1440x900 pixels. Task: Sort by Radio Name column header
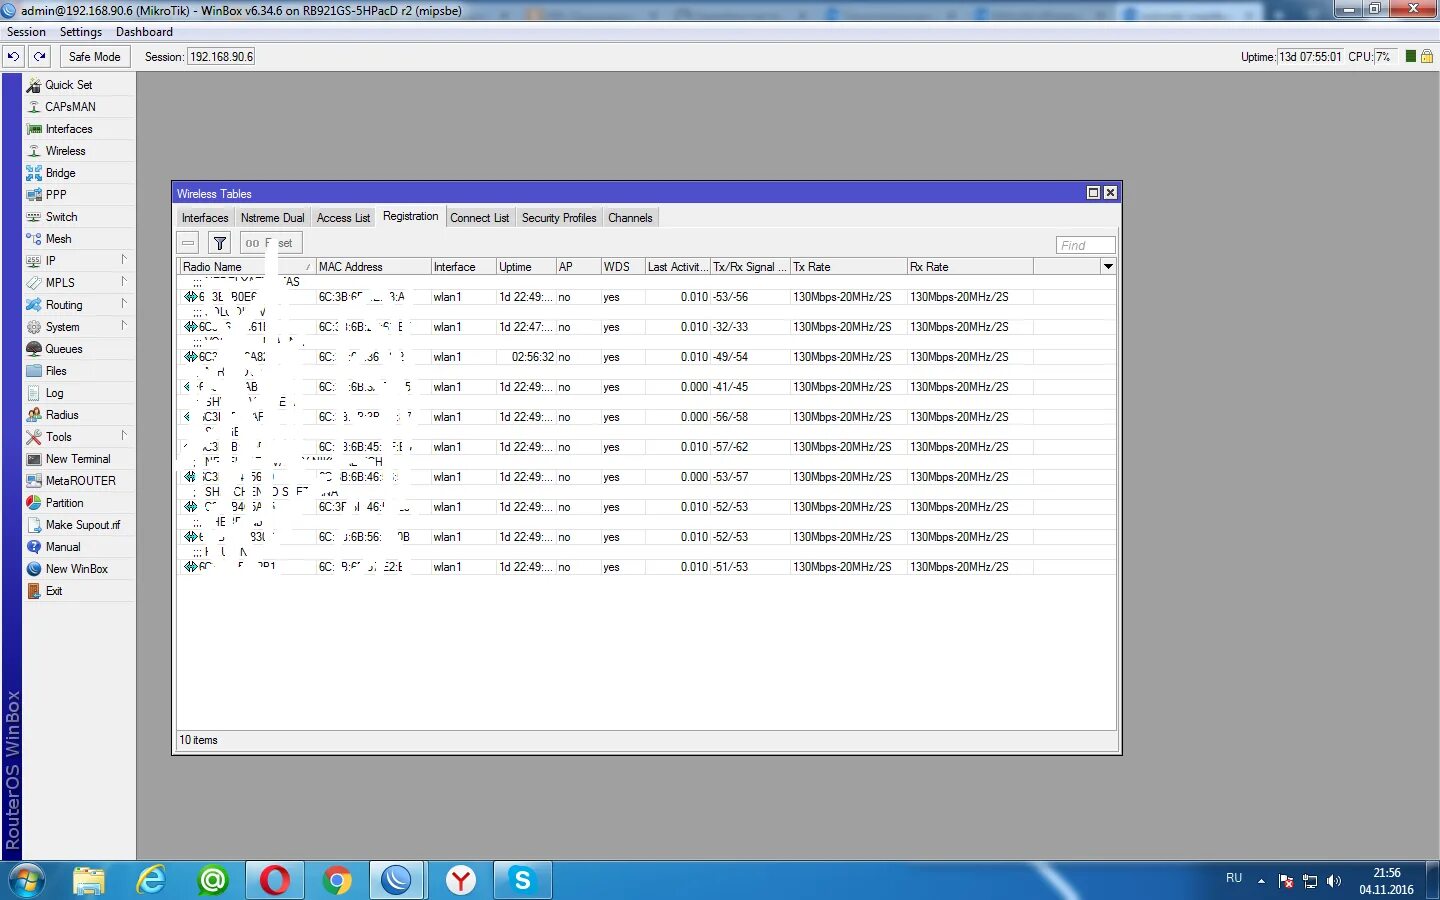click(247, 267)
